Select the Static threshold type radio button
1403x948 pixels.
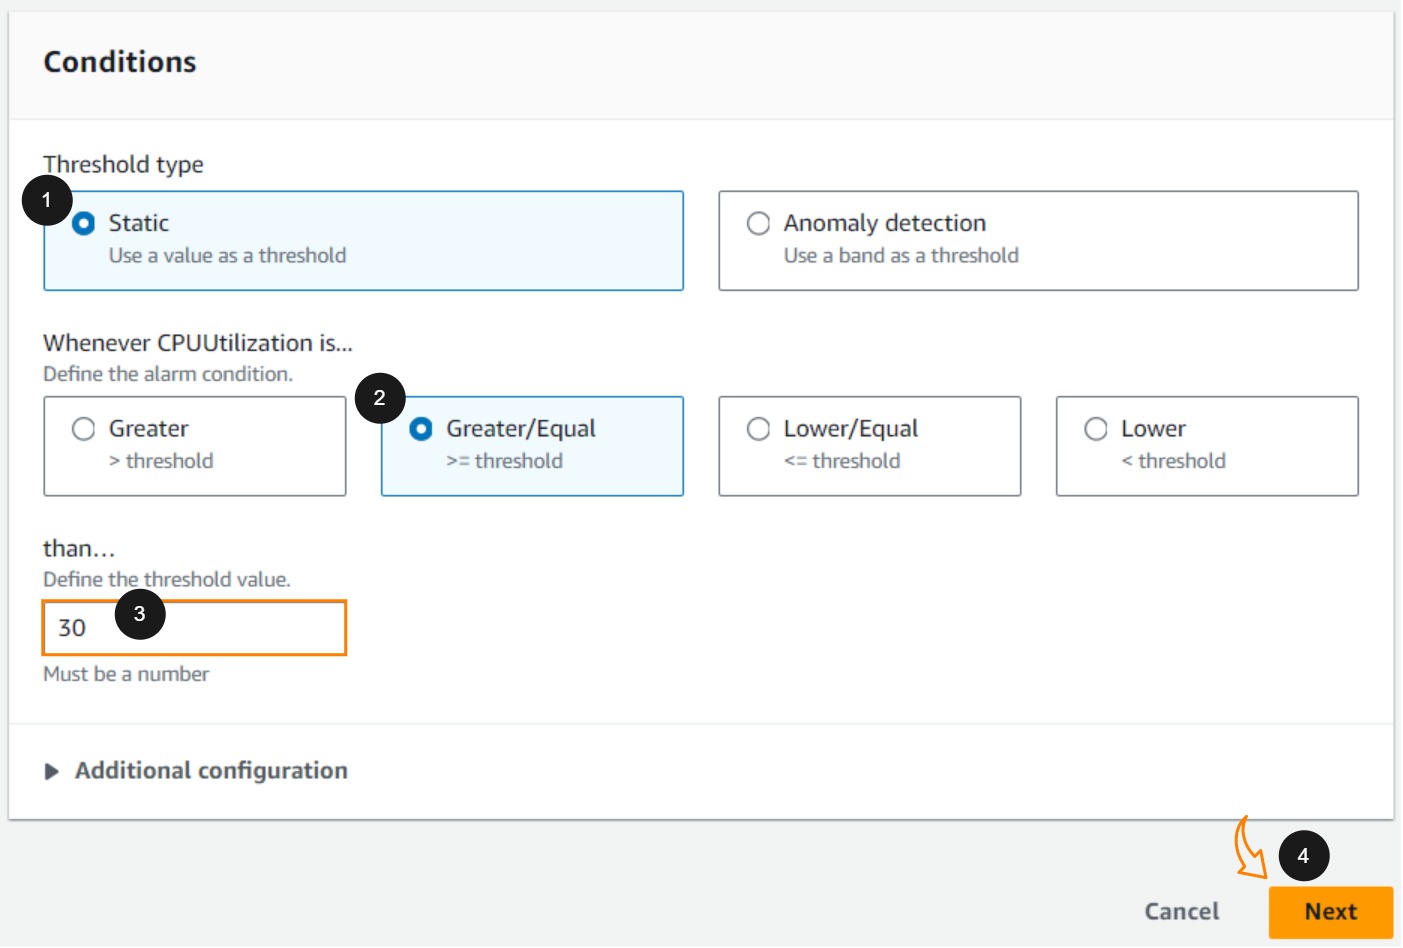click(x=85, y=224)
